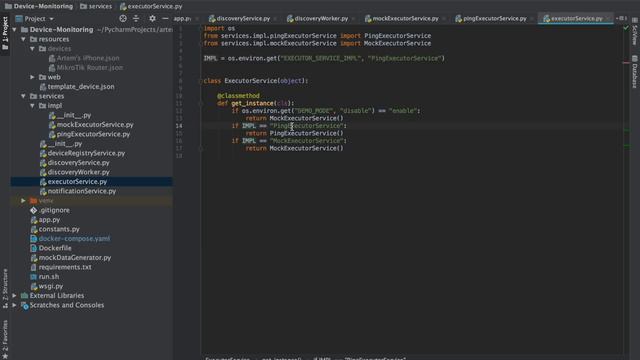Switch to the app.py editor tab

182,19
